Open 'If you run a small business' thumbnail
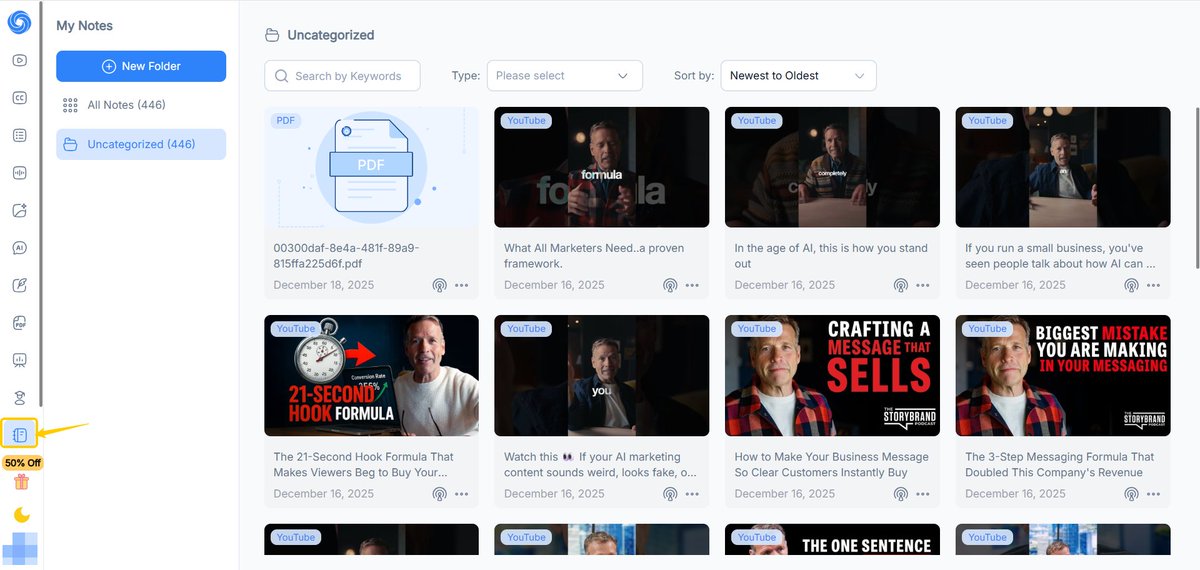This screenshot has height=570, width=1200. [1063, 168]
